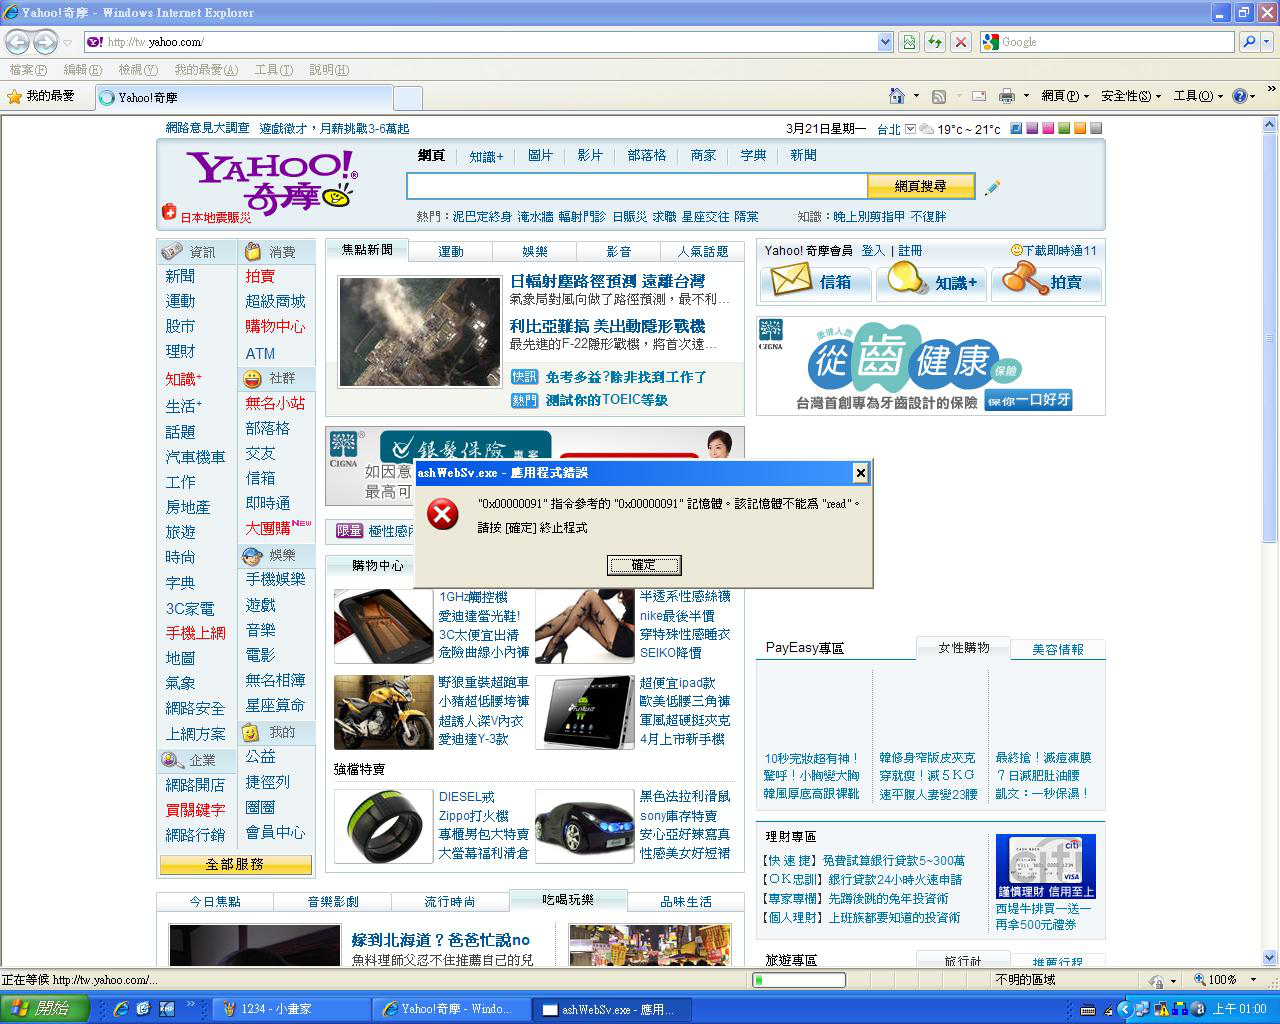Click the zoom magnifier icon in status bar
Image resolution: width=1280 pixels, height=1024 pixels.
point(1200,980)
